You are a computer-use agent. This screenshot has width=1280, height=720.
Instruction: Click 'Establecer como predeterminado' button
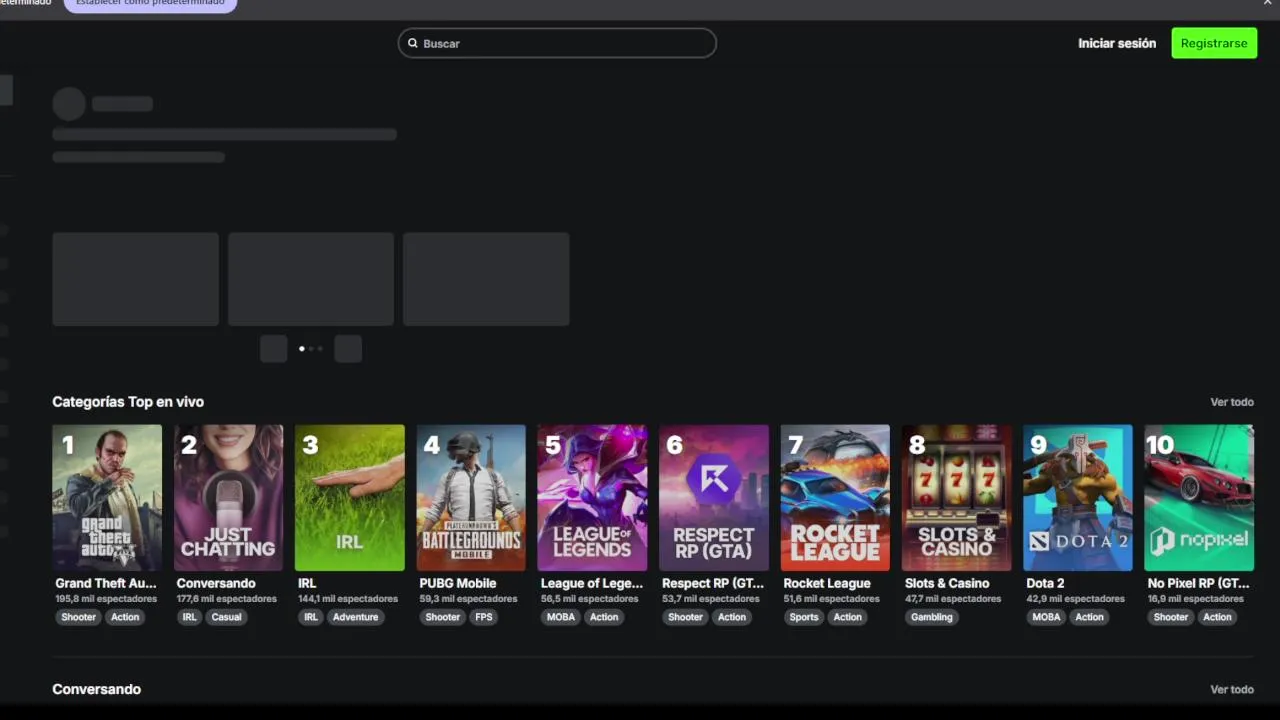[151, 4]
